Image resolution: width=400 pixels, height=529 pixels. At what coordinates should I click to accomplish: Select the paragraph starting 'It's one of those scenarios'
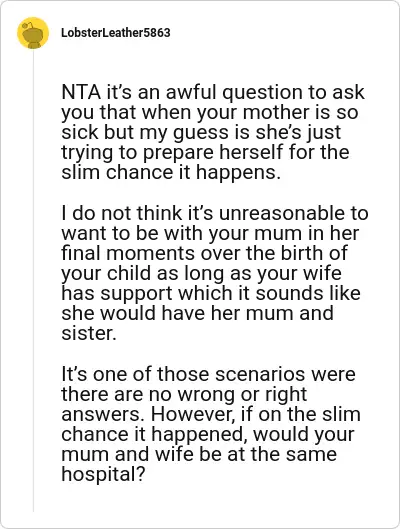[211, 424]
